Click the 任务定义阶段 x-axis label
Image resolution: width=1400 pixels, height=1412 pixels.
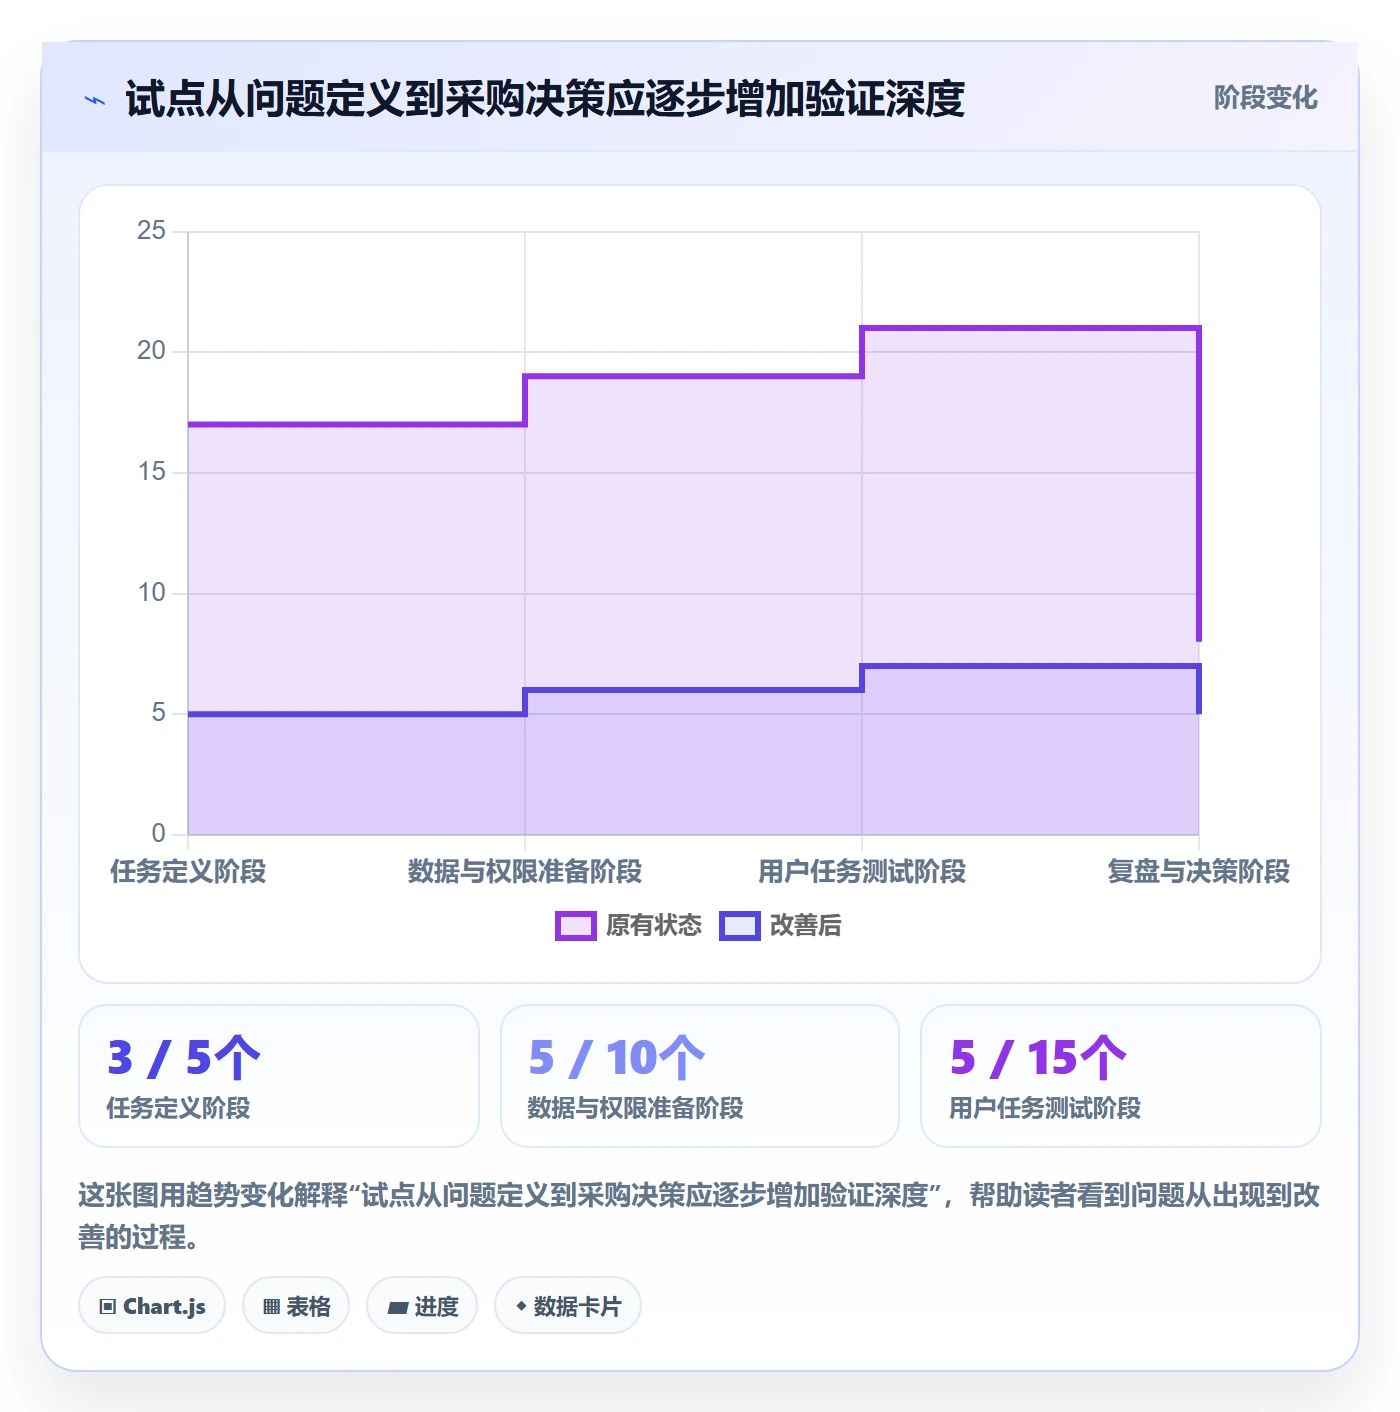pos(188,871)
